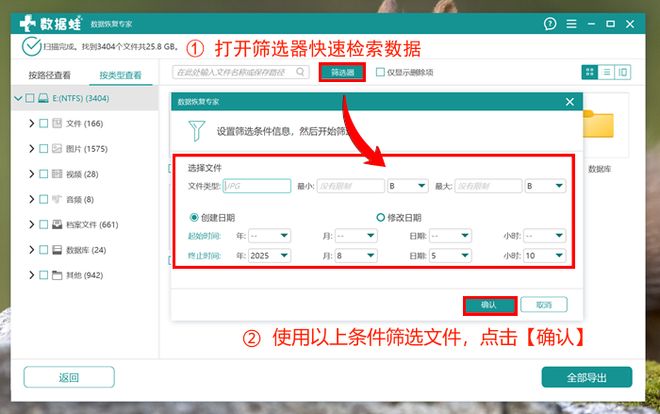Select the 创建日期 radio button
Viewport: 660px width, 414px height.
pyautogui.click(x=194, y=218)
